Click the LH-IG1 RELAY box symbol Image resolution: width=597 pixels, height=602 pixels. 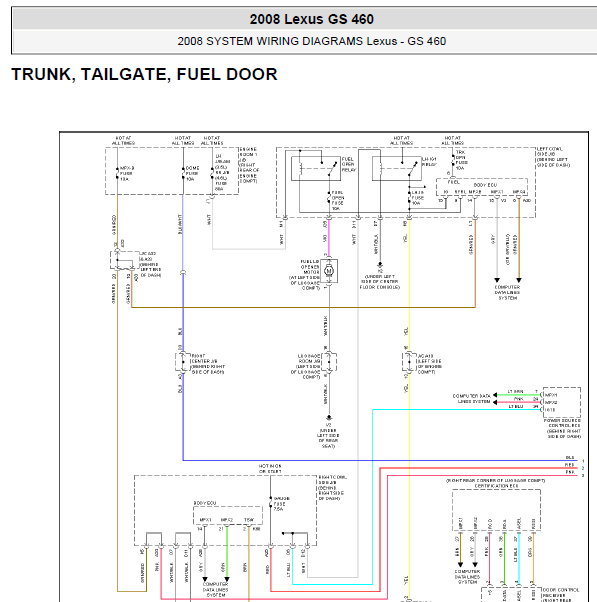coord(397,168)
